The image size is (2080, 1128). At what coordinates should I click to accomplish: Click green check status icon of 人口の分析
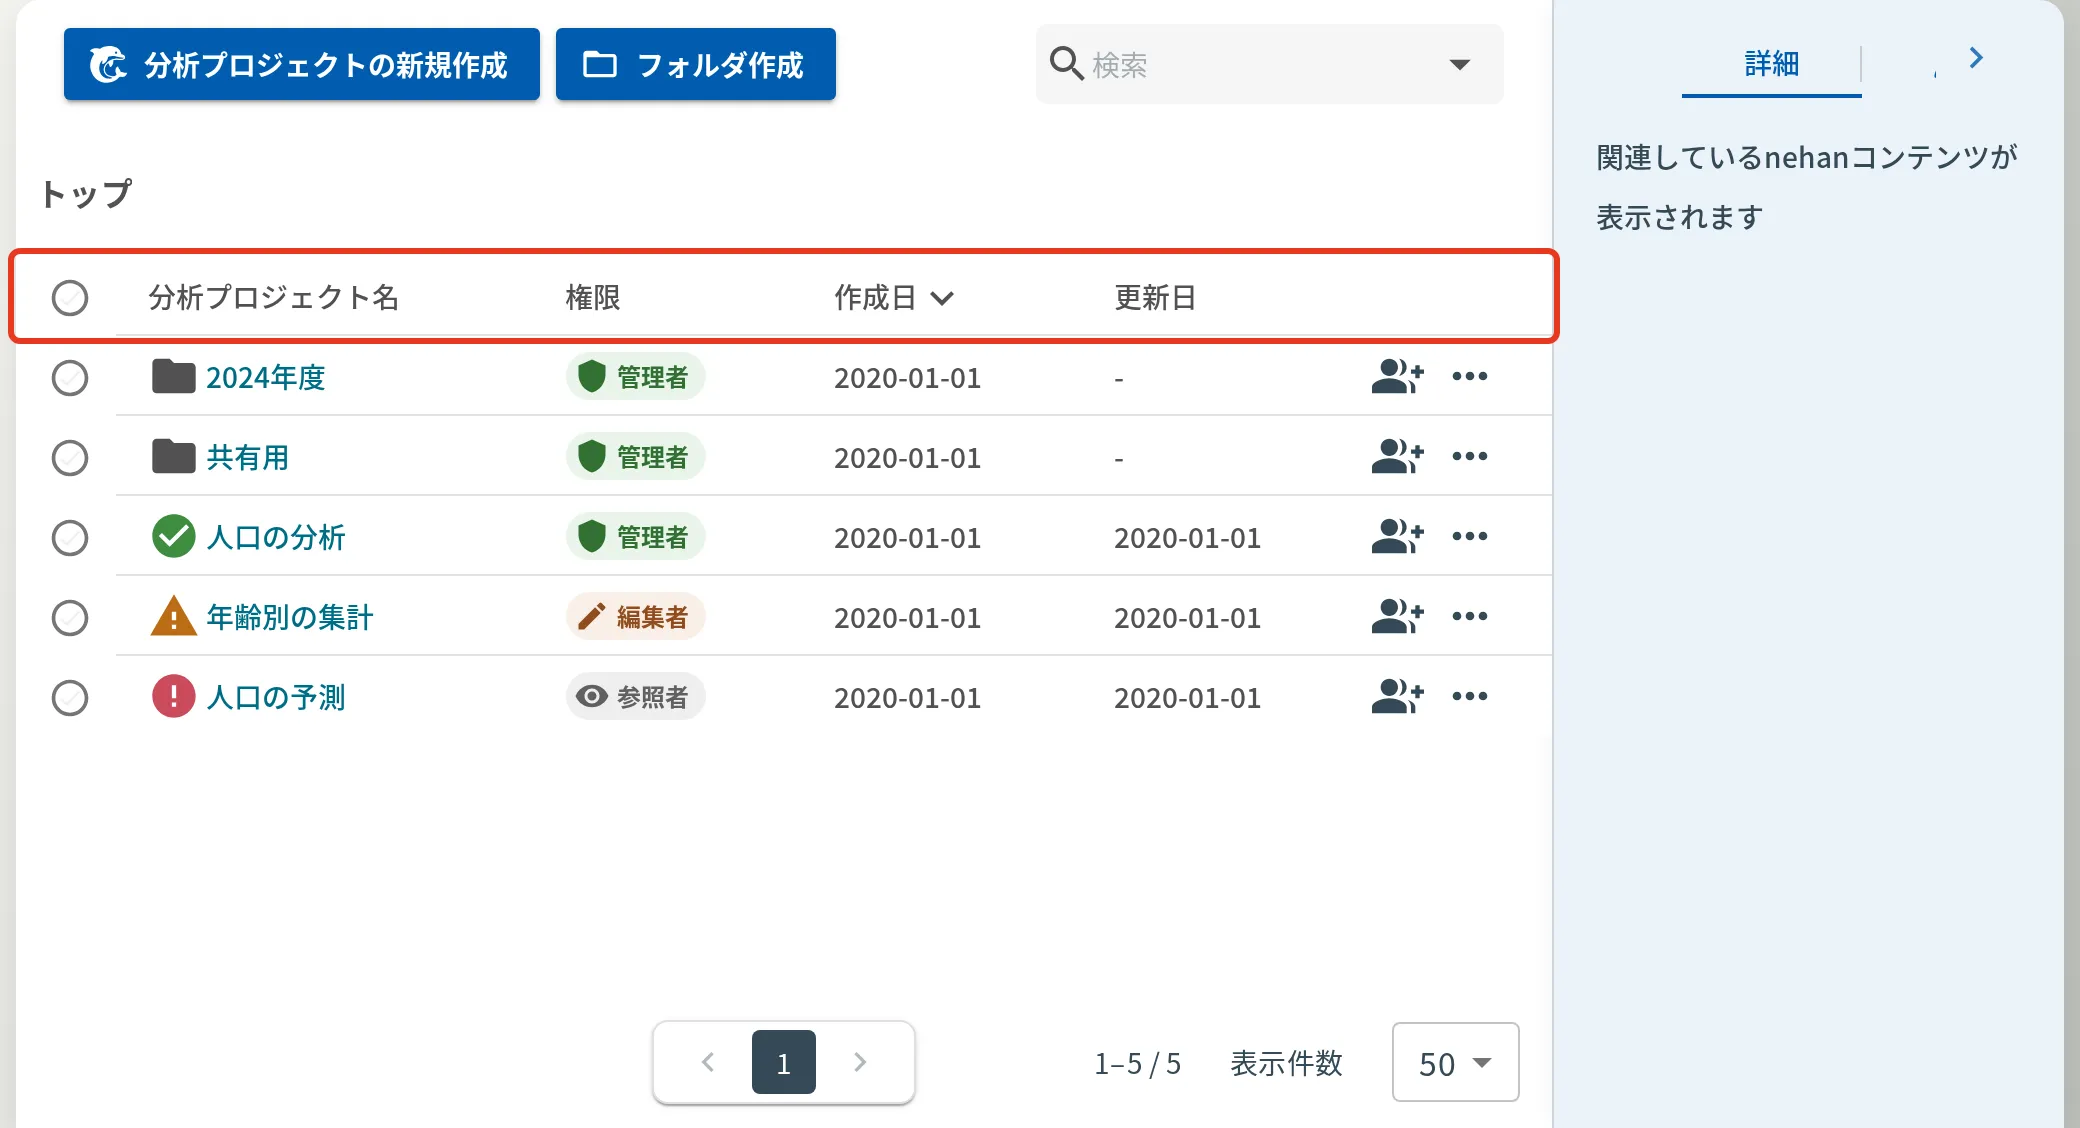[x=173, y=536]
